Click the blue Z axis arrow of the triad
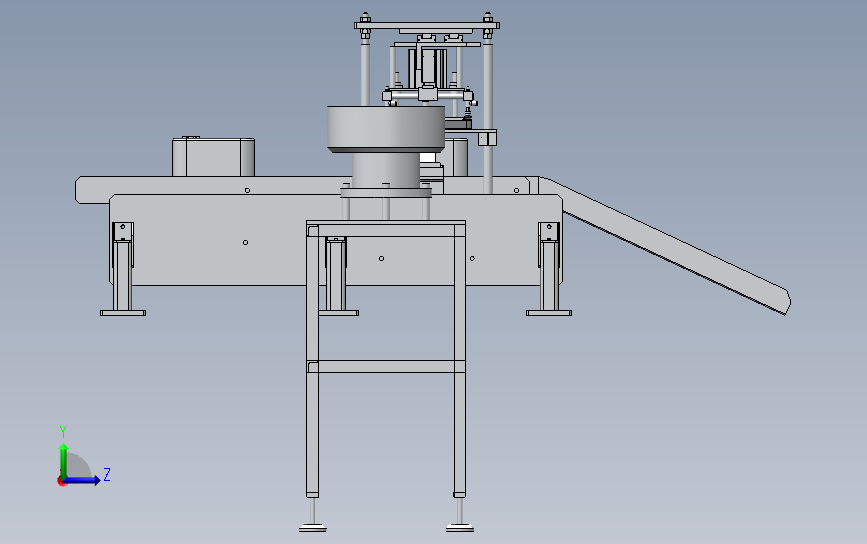 pos(83,480)
